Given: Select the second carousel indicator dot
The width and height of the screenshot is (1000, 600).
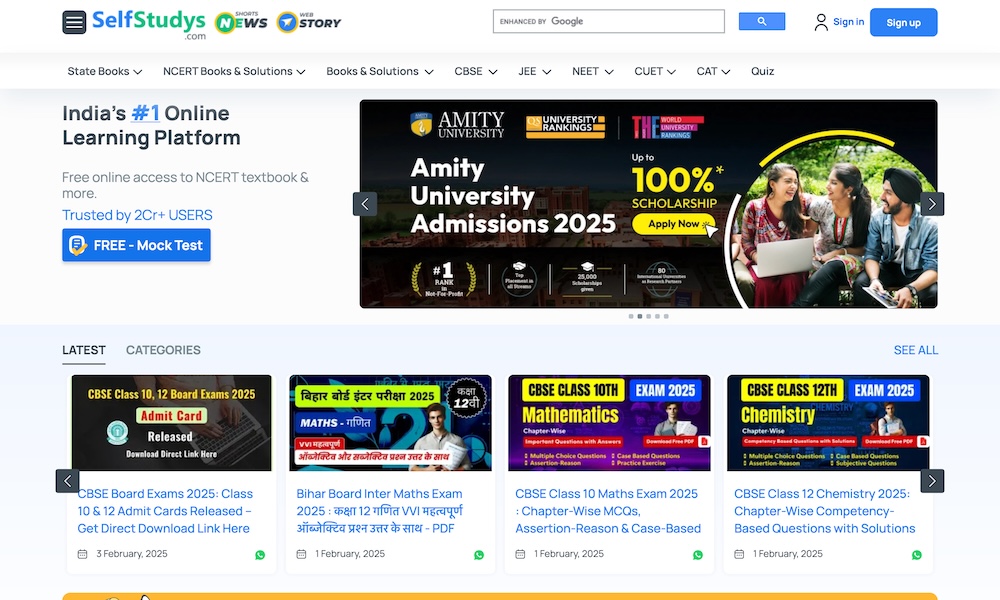Looking at the screenshot, I should [x=640, y=316].
